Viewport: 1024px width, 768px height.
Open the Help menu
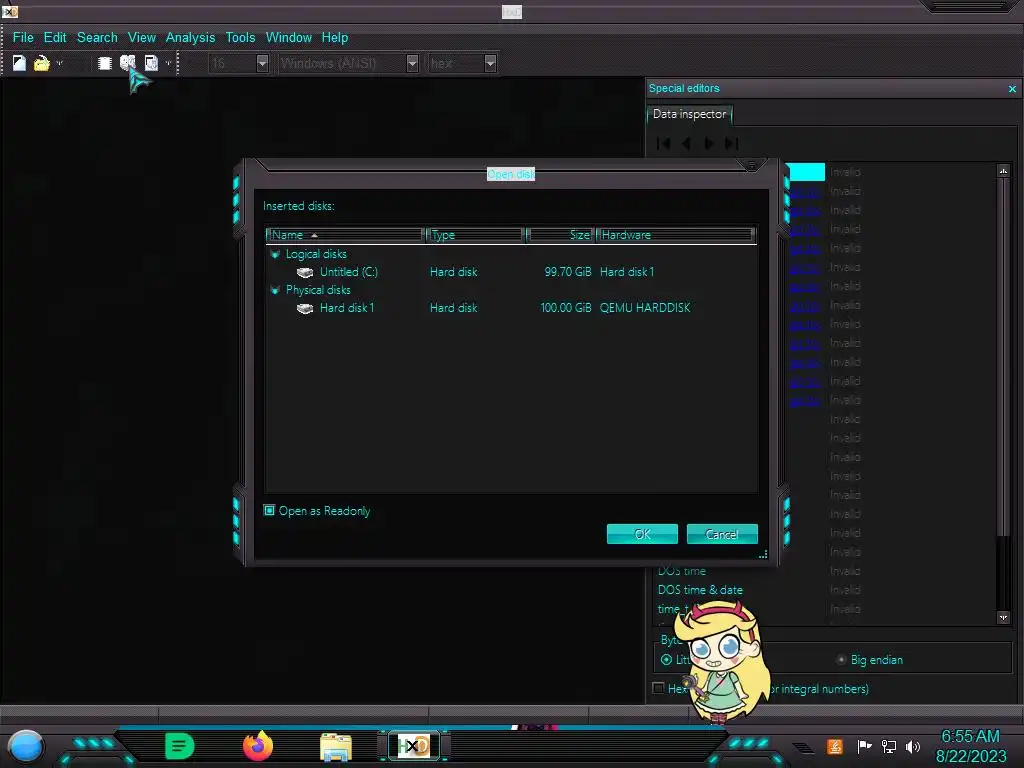point(334,37)
